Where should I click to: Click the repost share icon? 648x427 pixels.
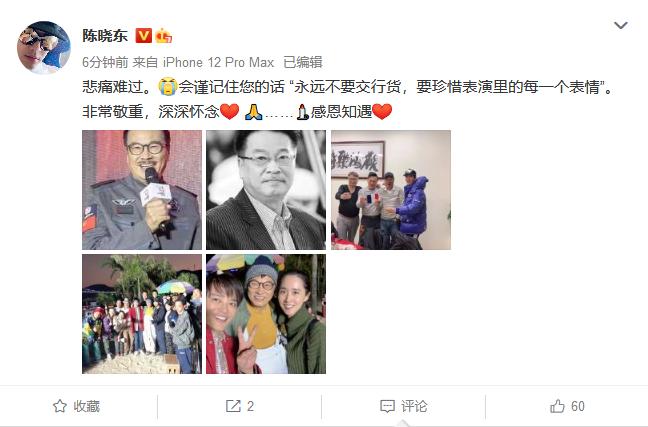click(233, 406)
